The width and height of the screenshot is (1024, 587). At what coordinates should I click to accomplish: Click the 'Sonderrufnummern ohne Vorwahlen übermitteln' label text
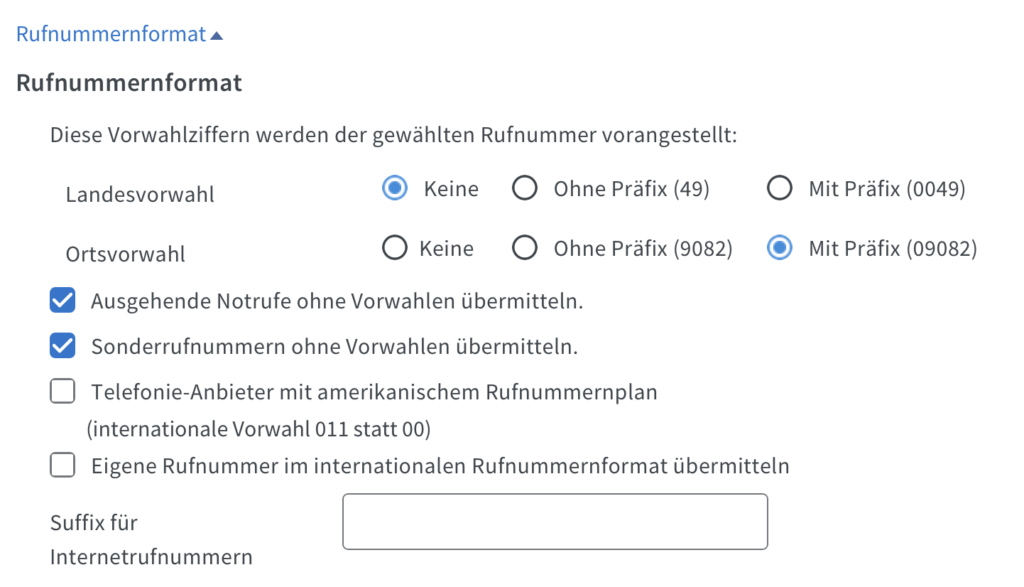click(x=335, y=347)
